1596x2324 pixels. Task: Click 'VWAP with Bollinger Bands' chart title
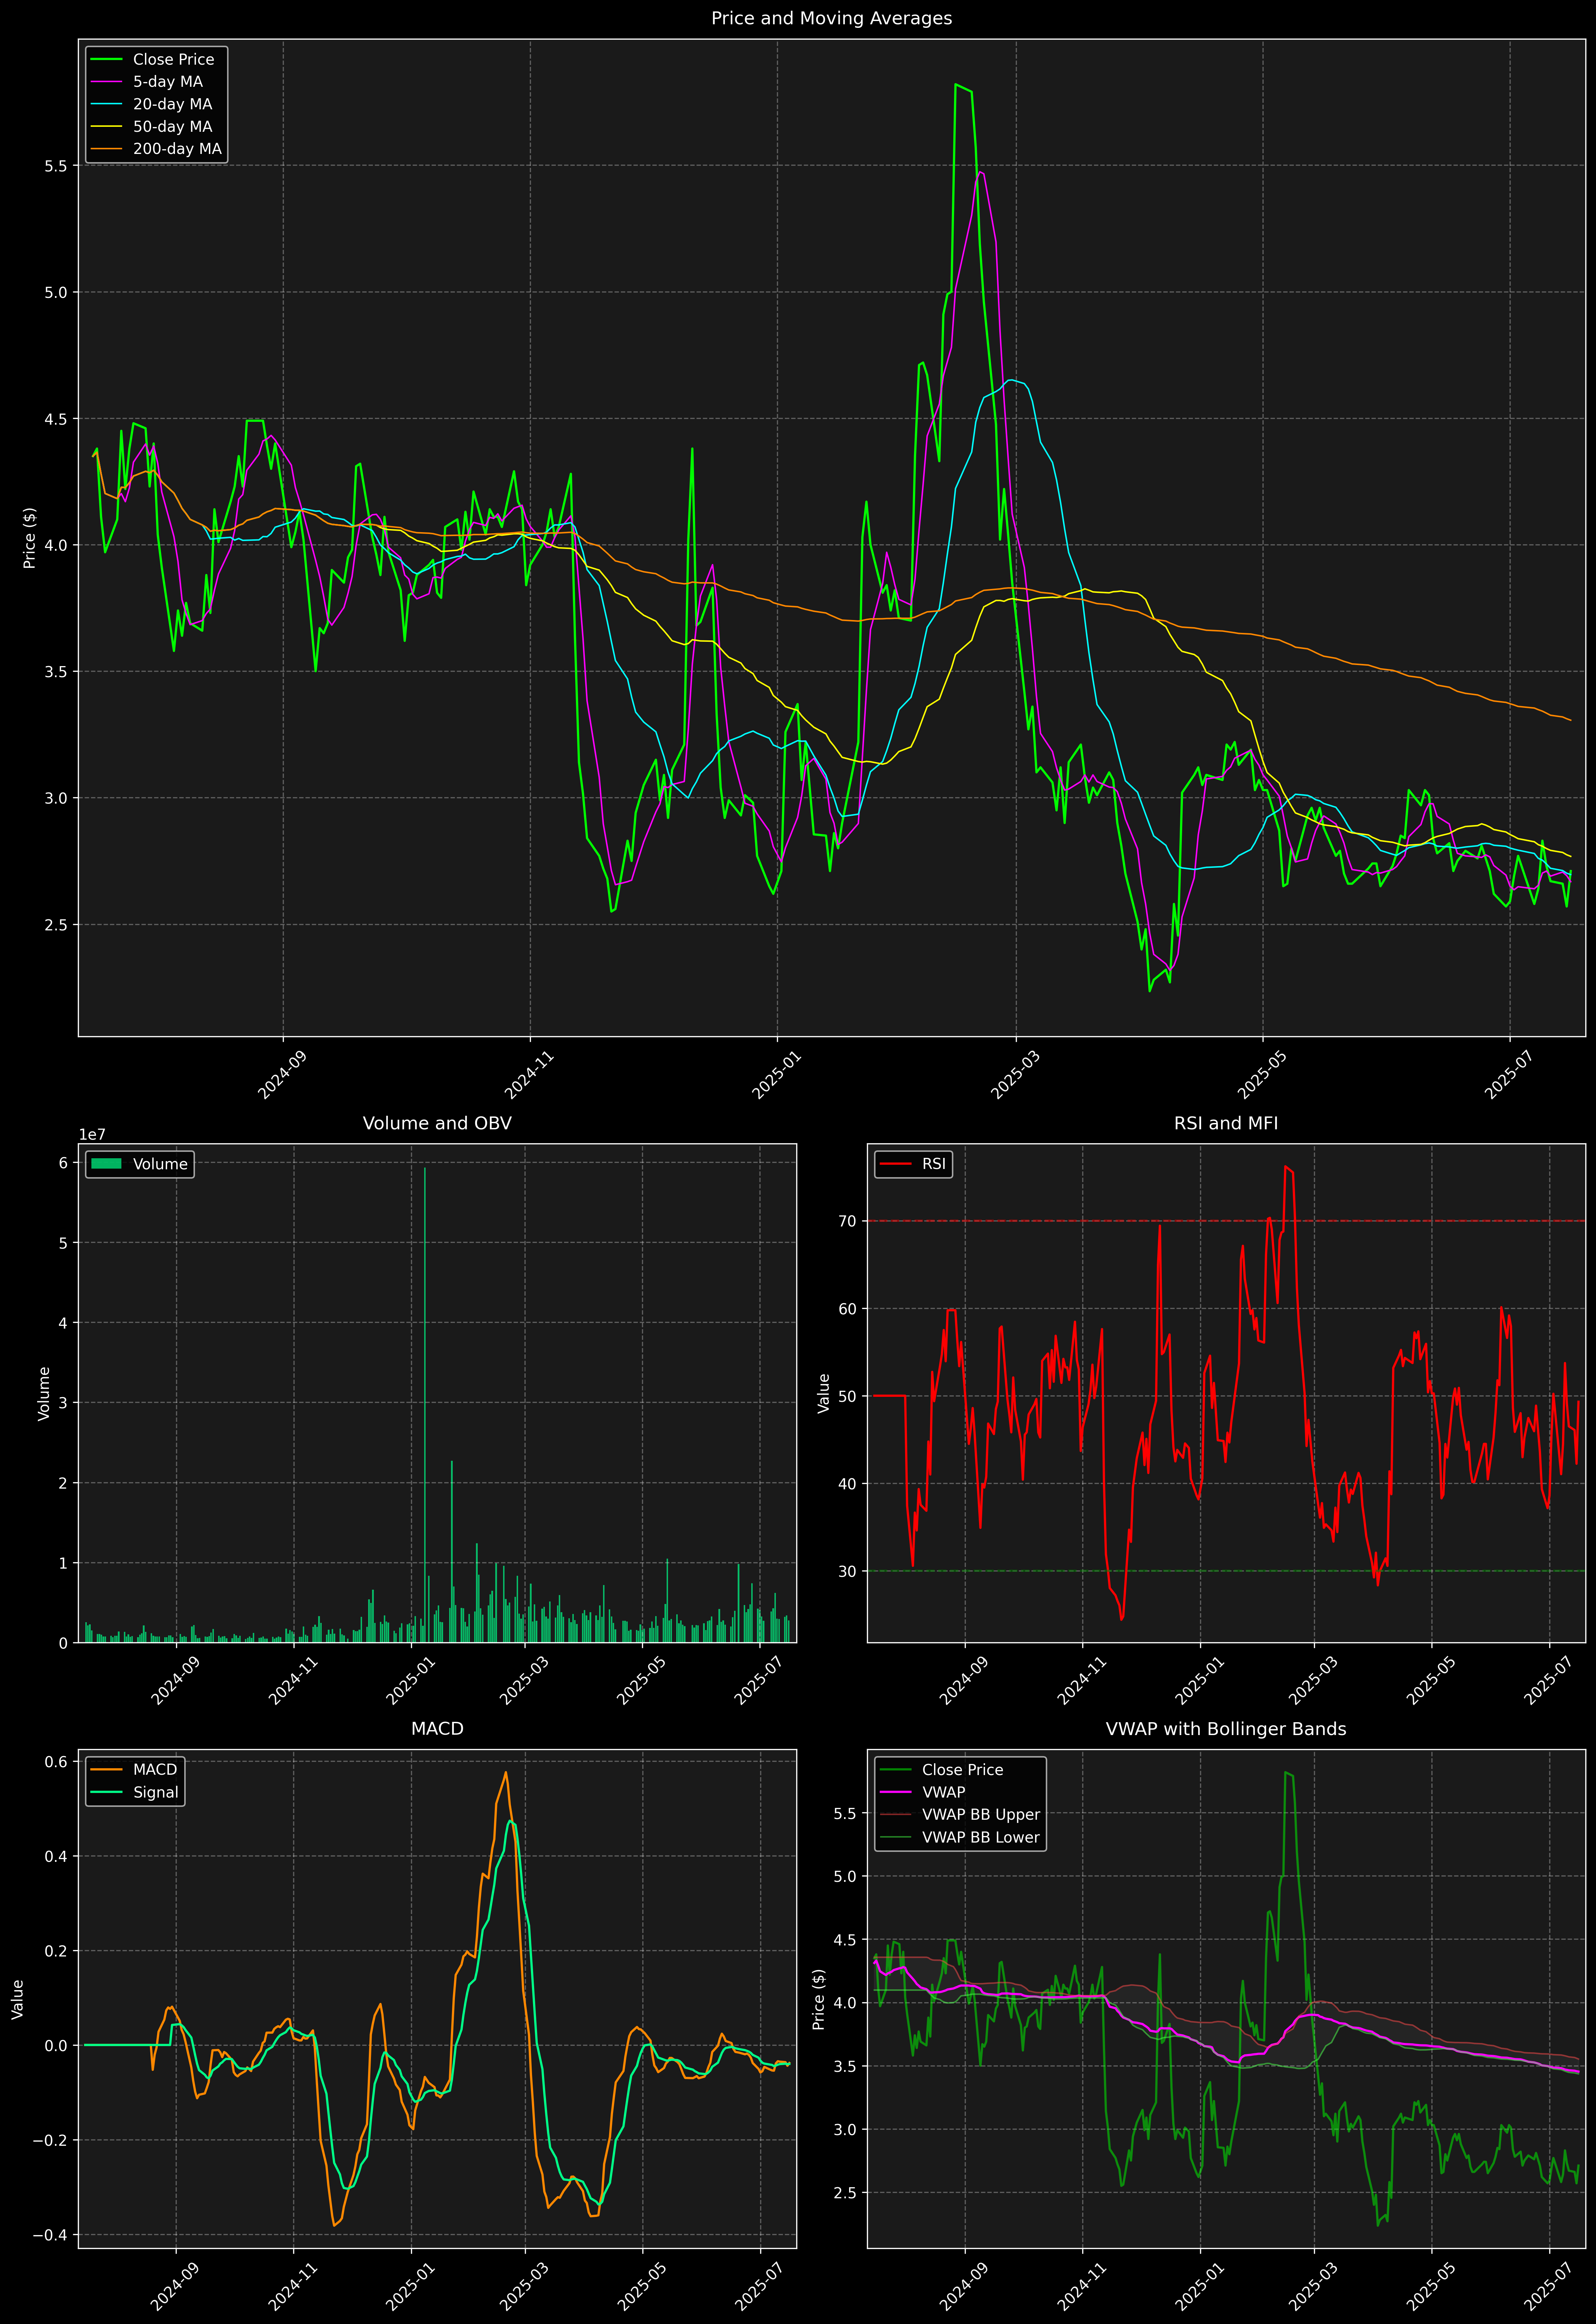(1226, 1729)
